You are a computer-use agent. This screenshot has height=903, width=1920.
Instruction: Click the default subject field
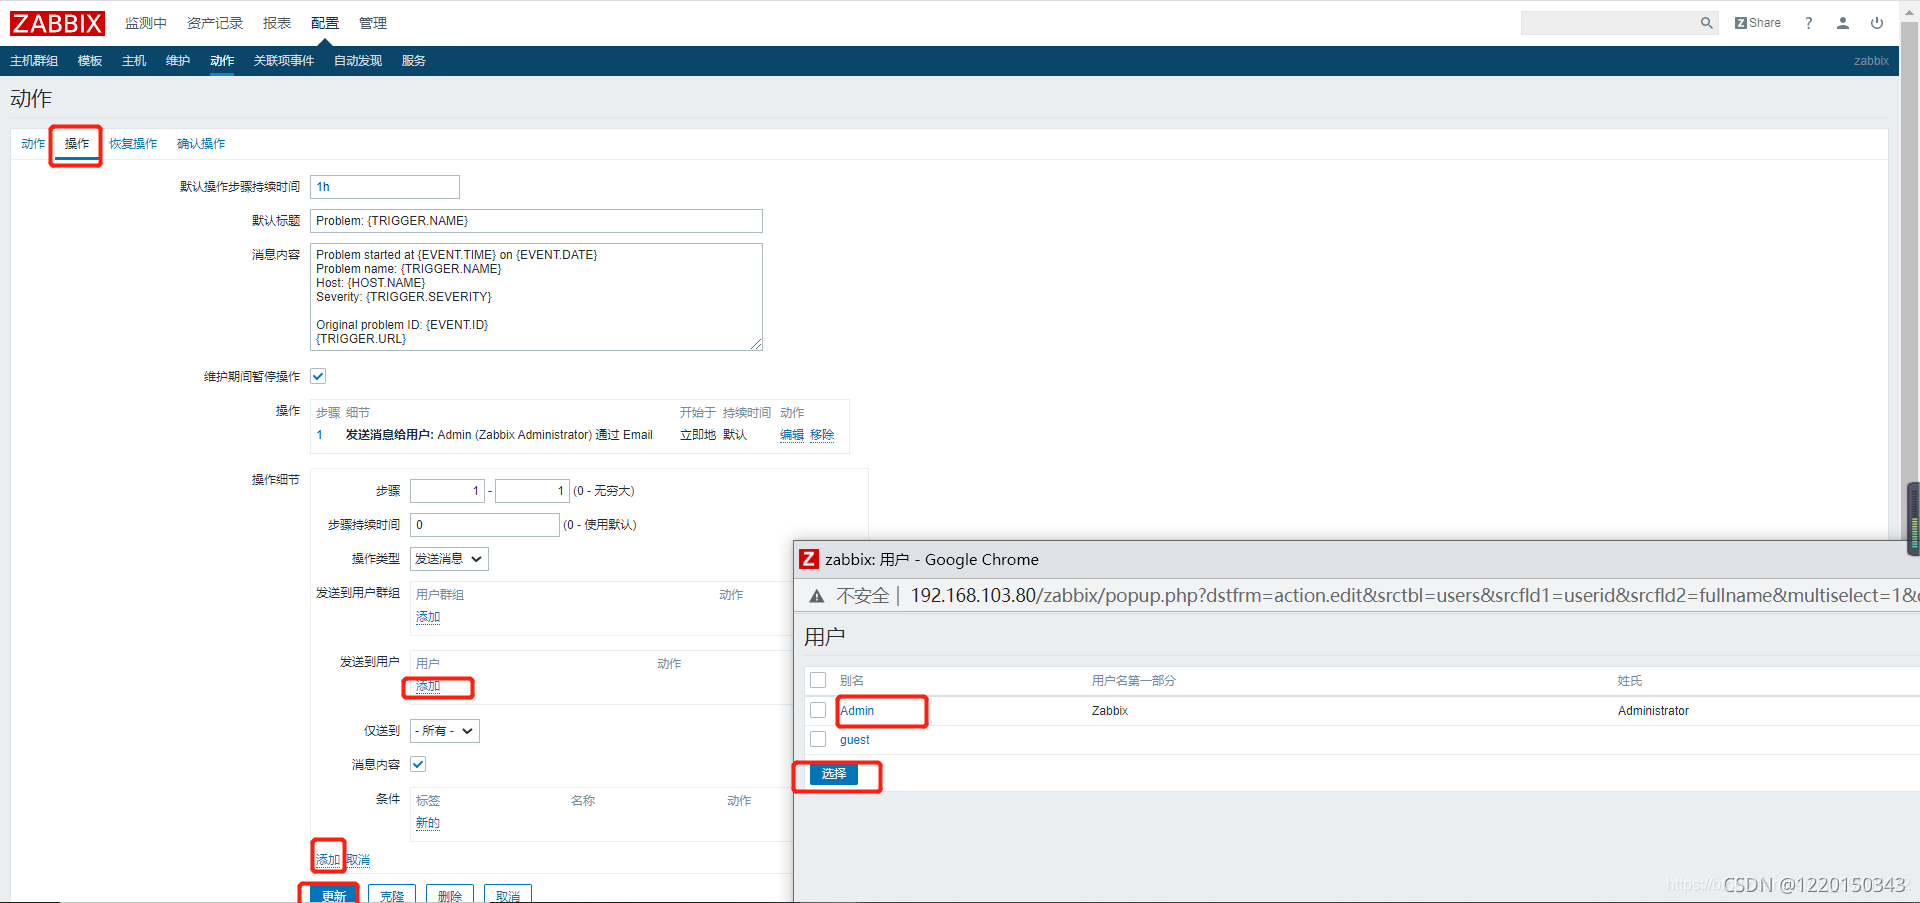pyautogui.click(x=536, y=221)
